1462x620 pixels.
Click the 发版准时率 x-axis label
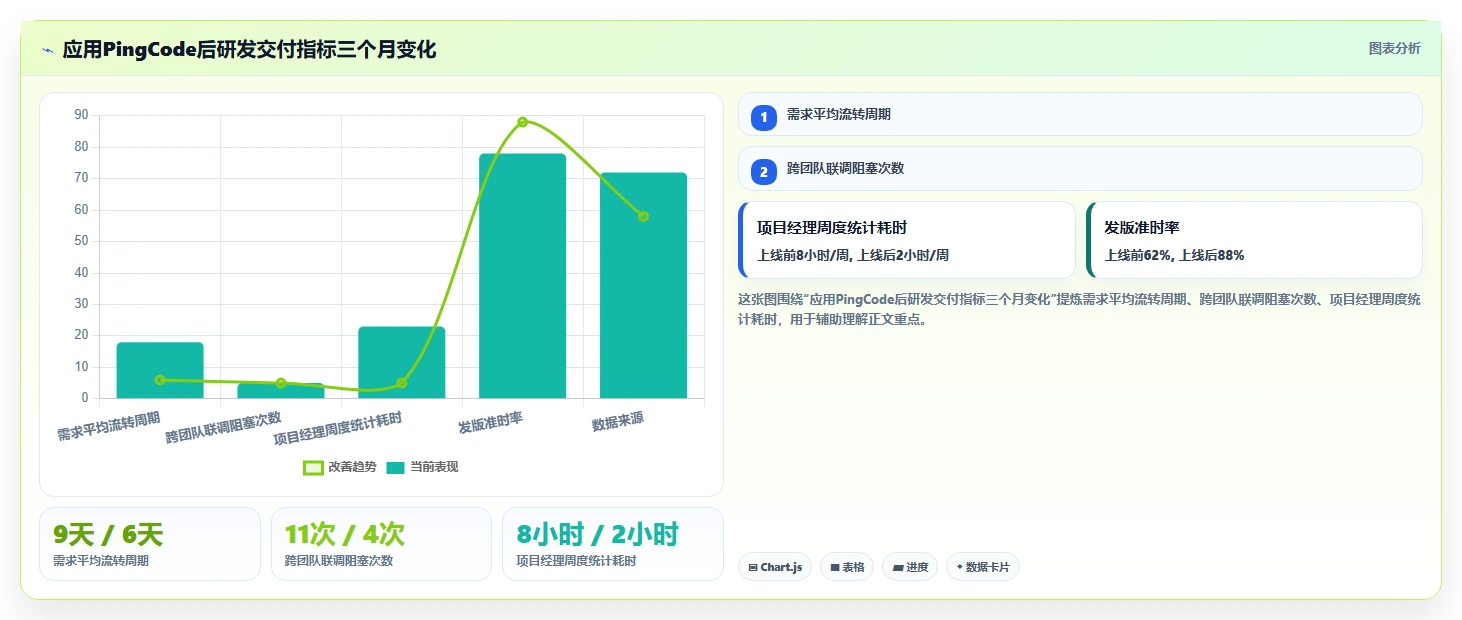coord(490,424)
